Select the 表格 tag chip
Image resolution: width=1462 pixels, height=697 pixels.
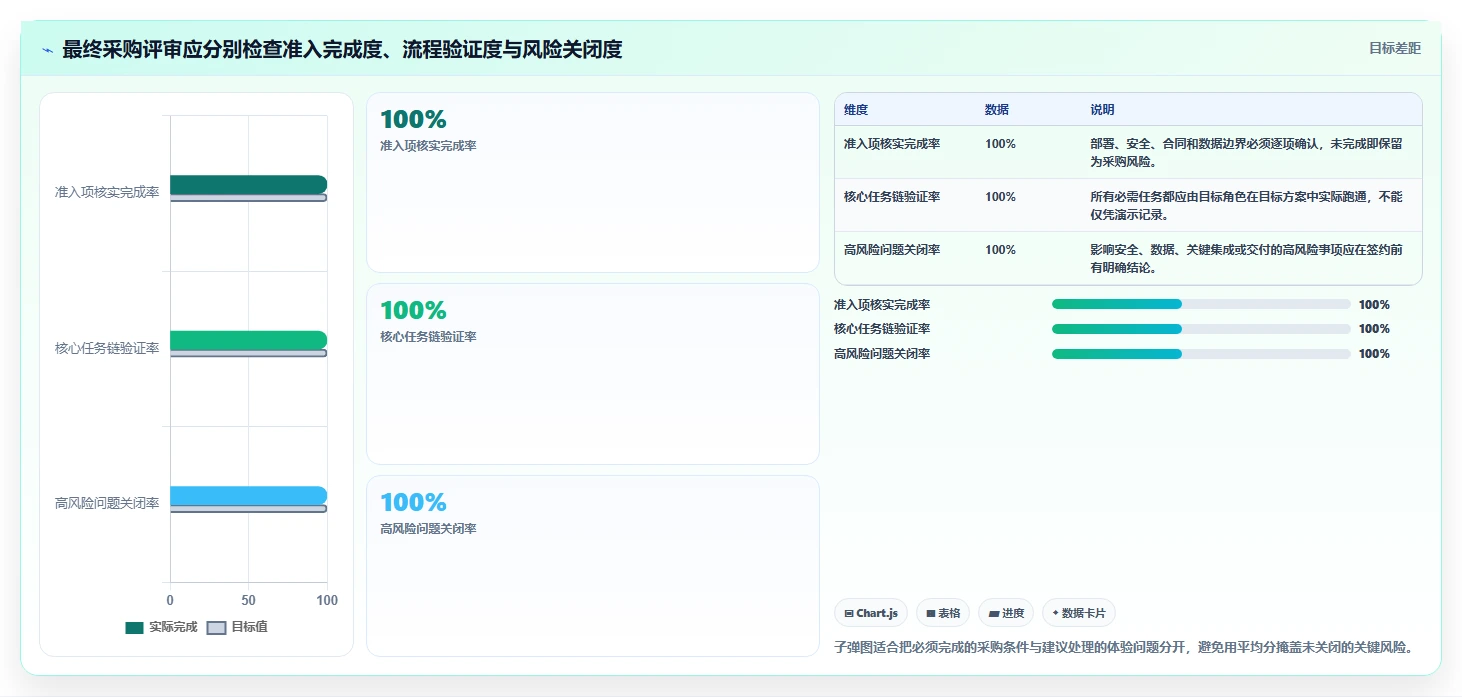click(x=943, y=613)
